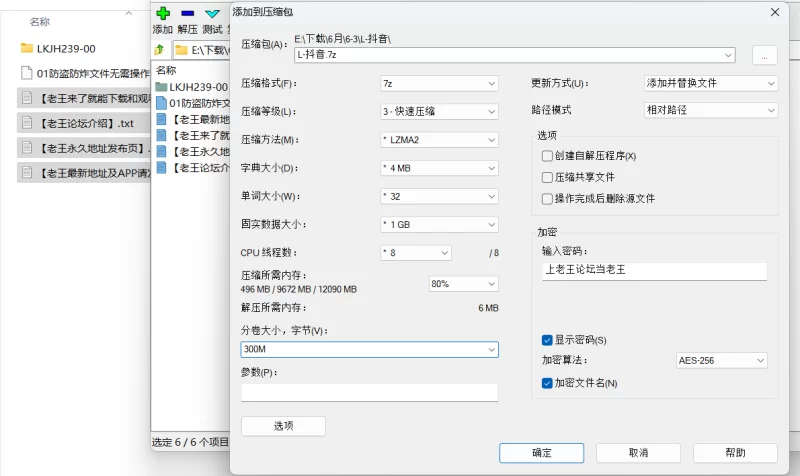Click the 参数 input field
The height and width of the screenshot is (476, 800).
[x=369, y=392]
